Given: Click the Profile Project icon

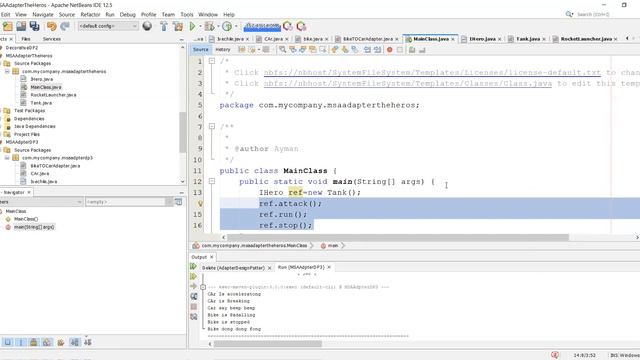Looking at the screenshot, I should pyautogui.click(x=227, y=27).
